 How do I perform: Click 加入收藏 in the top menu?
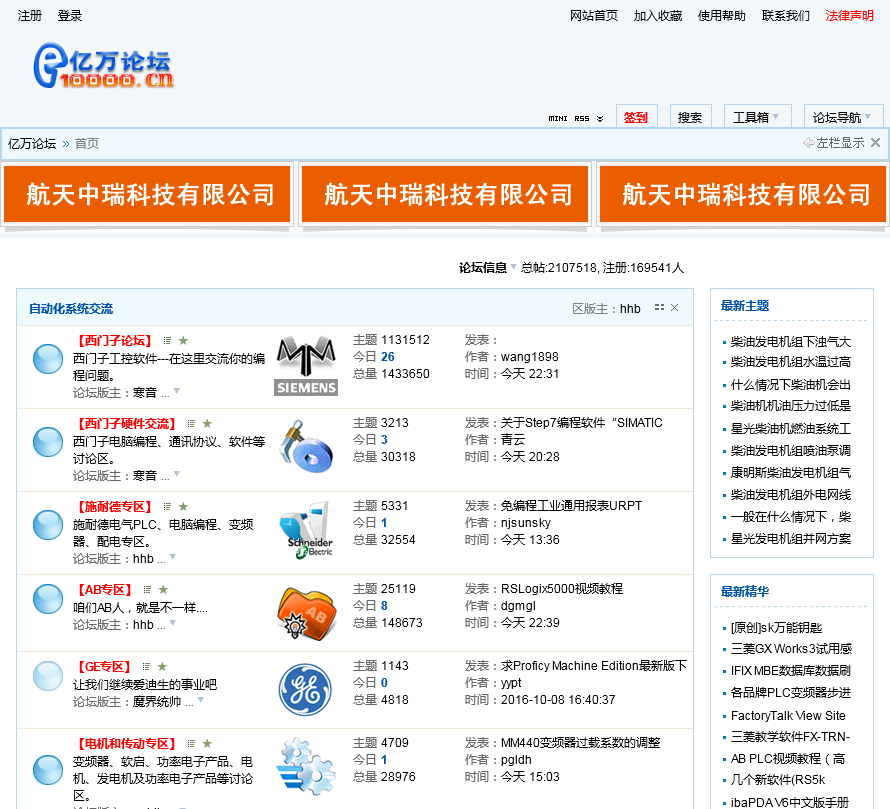[x=658, y=16]
